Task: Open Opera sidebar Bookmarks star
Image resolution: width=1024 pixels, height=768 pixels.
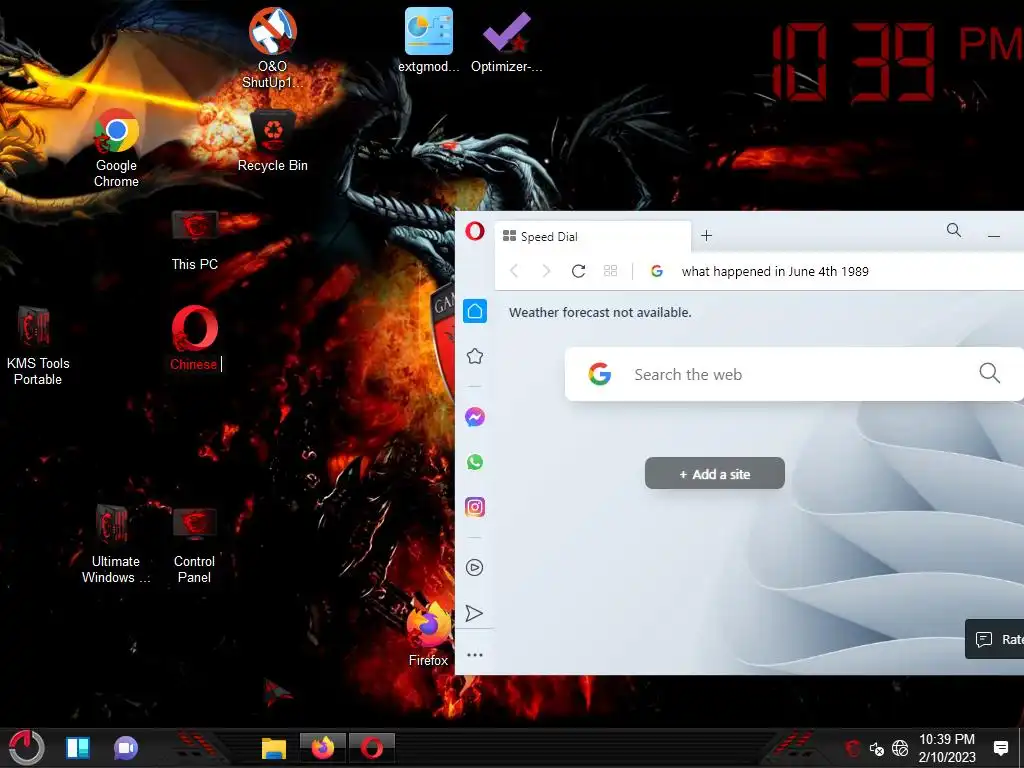Action: [x=475, y=356]
